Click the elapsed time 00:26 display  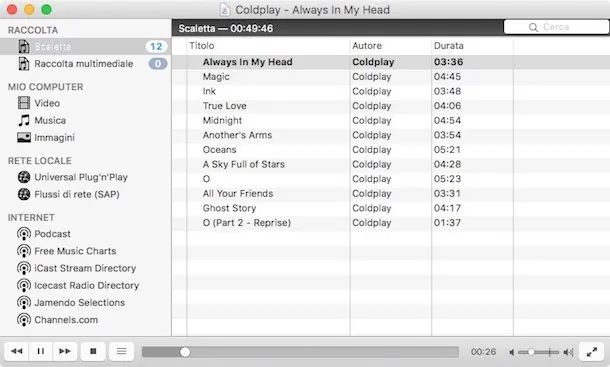[x=483, y=352]
